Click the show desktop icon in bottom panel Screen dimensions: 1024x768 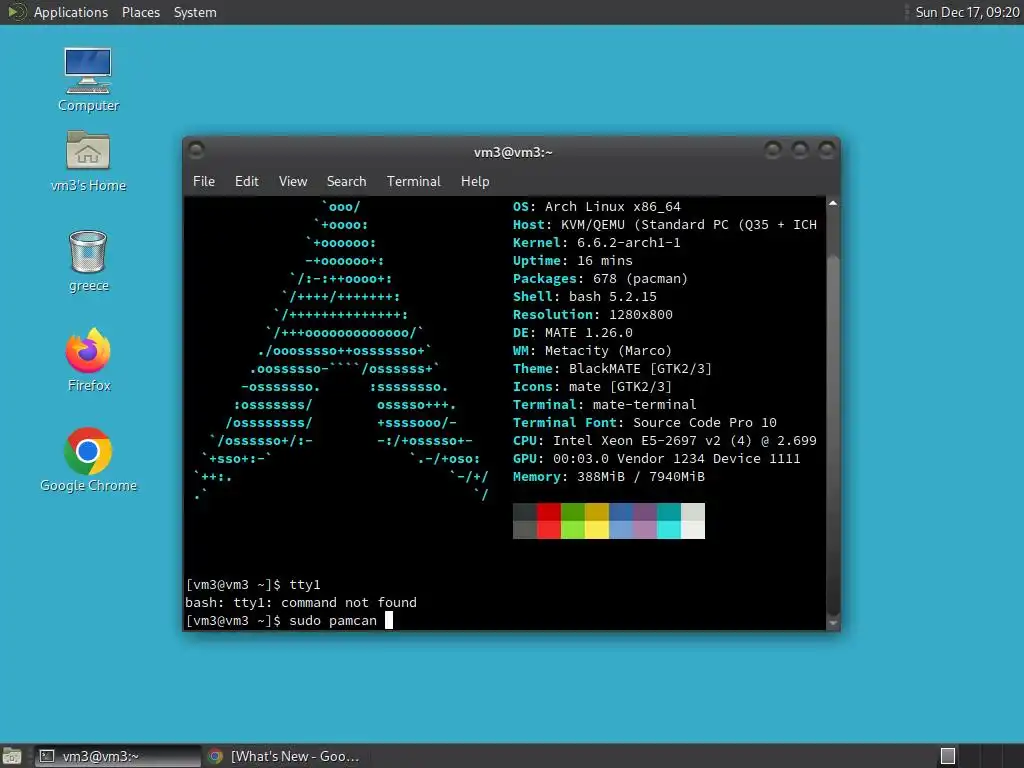(12, 756)
